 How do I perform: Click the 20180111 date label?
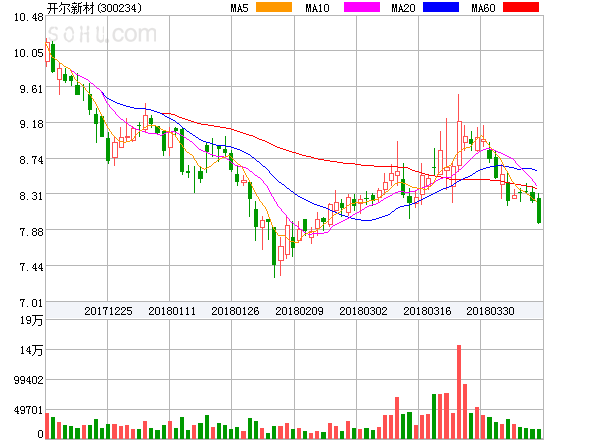click(x=172, y=311)
